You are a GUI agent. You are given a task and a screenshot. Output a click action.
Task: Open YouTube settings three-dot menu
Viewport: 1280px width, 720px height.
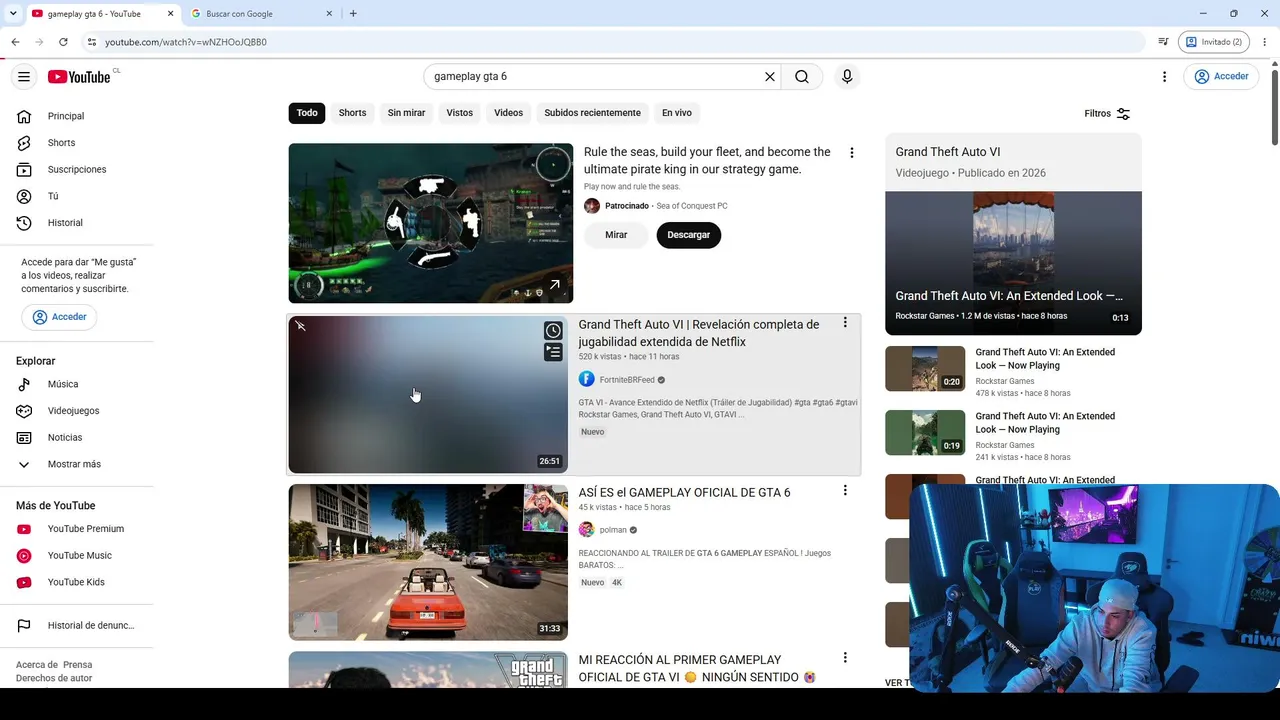[x=1164, y=77]
